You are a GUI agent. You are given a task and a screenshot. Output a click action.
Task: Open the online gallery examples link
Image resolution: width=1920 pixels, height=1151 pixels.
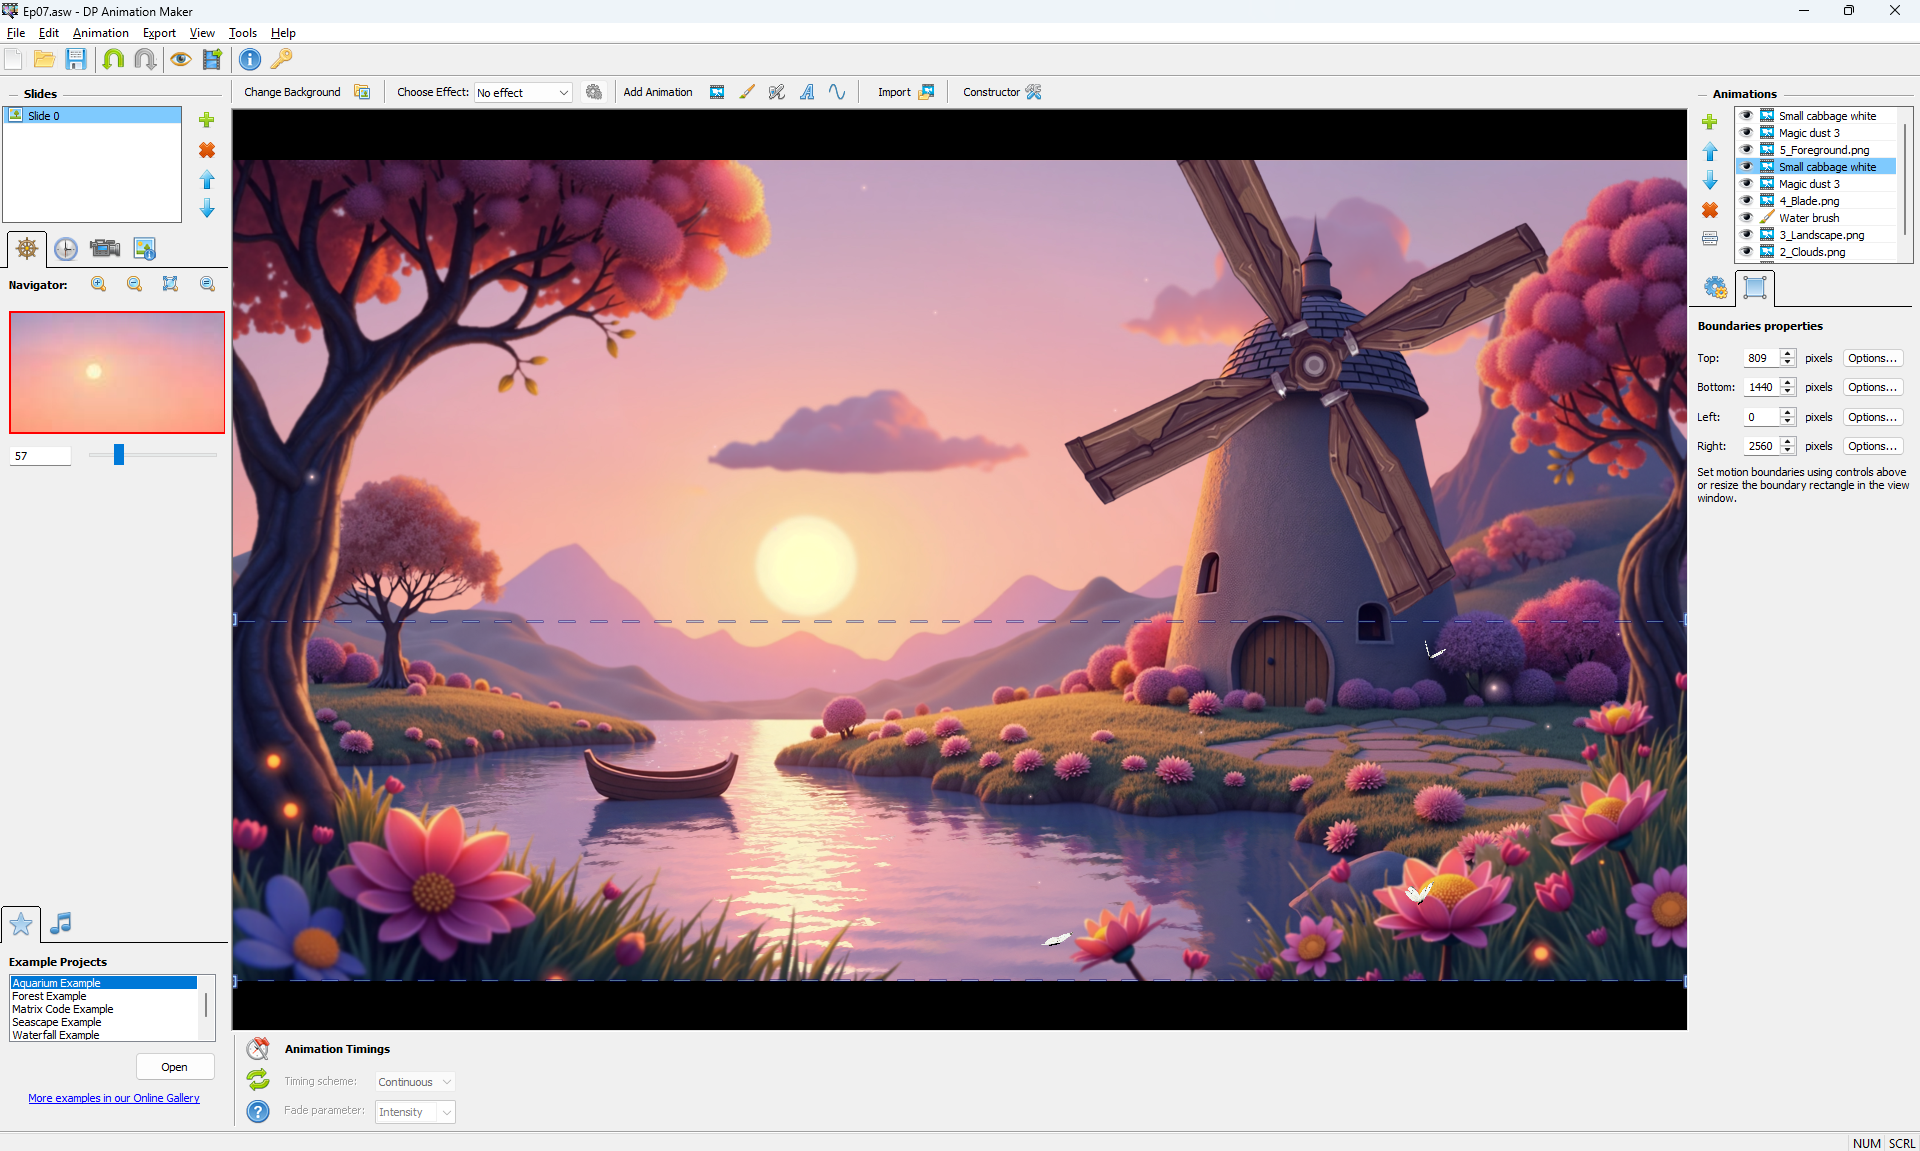[x=114, y=1098]
